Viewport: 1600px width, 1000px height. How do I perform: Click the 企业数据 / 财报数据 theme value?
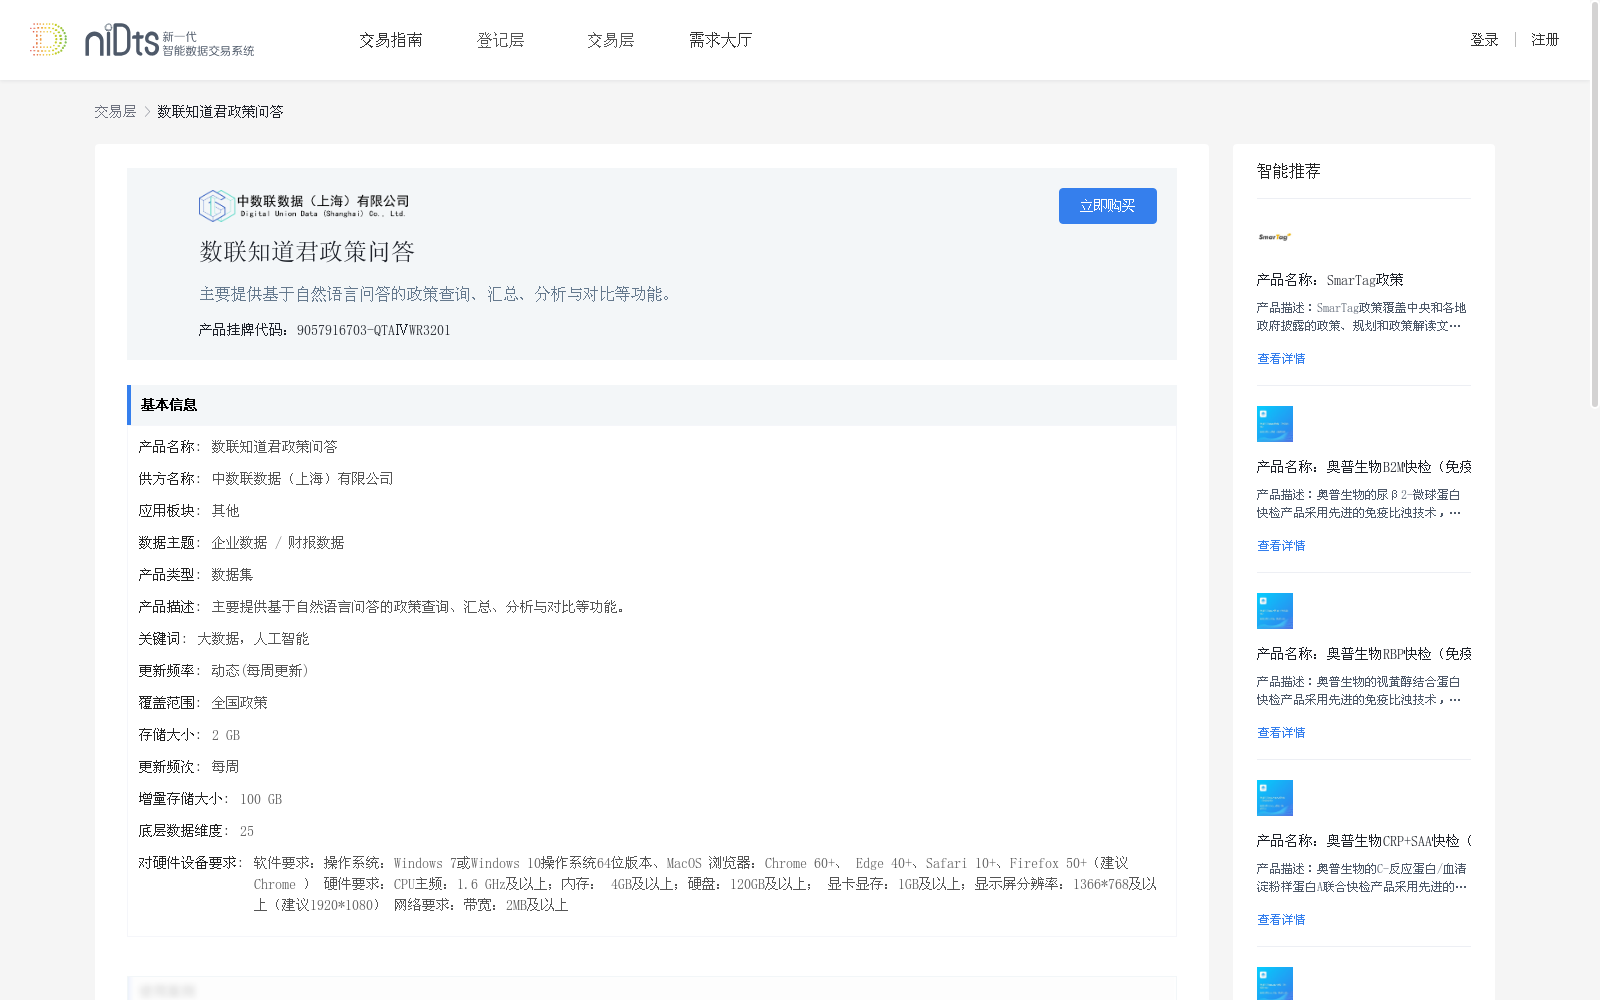tap(277, 543)
